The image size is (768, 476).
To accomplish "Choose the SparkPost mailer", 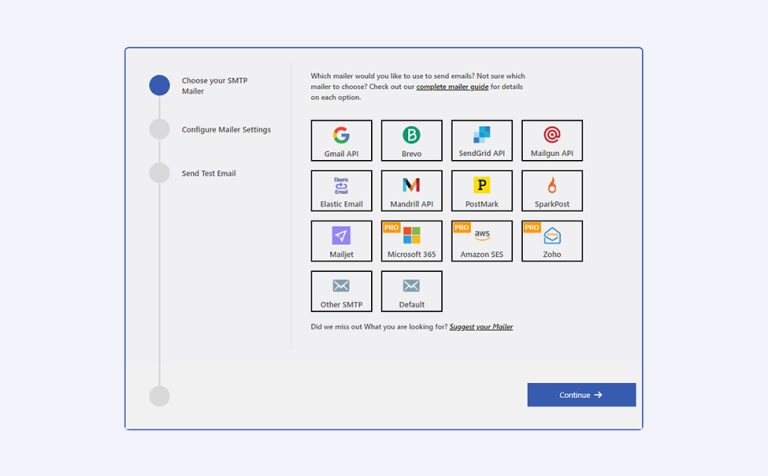I will (552, 191).
